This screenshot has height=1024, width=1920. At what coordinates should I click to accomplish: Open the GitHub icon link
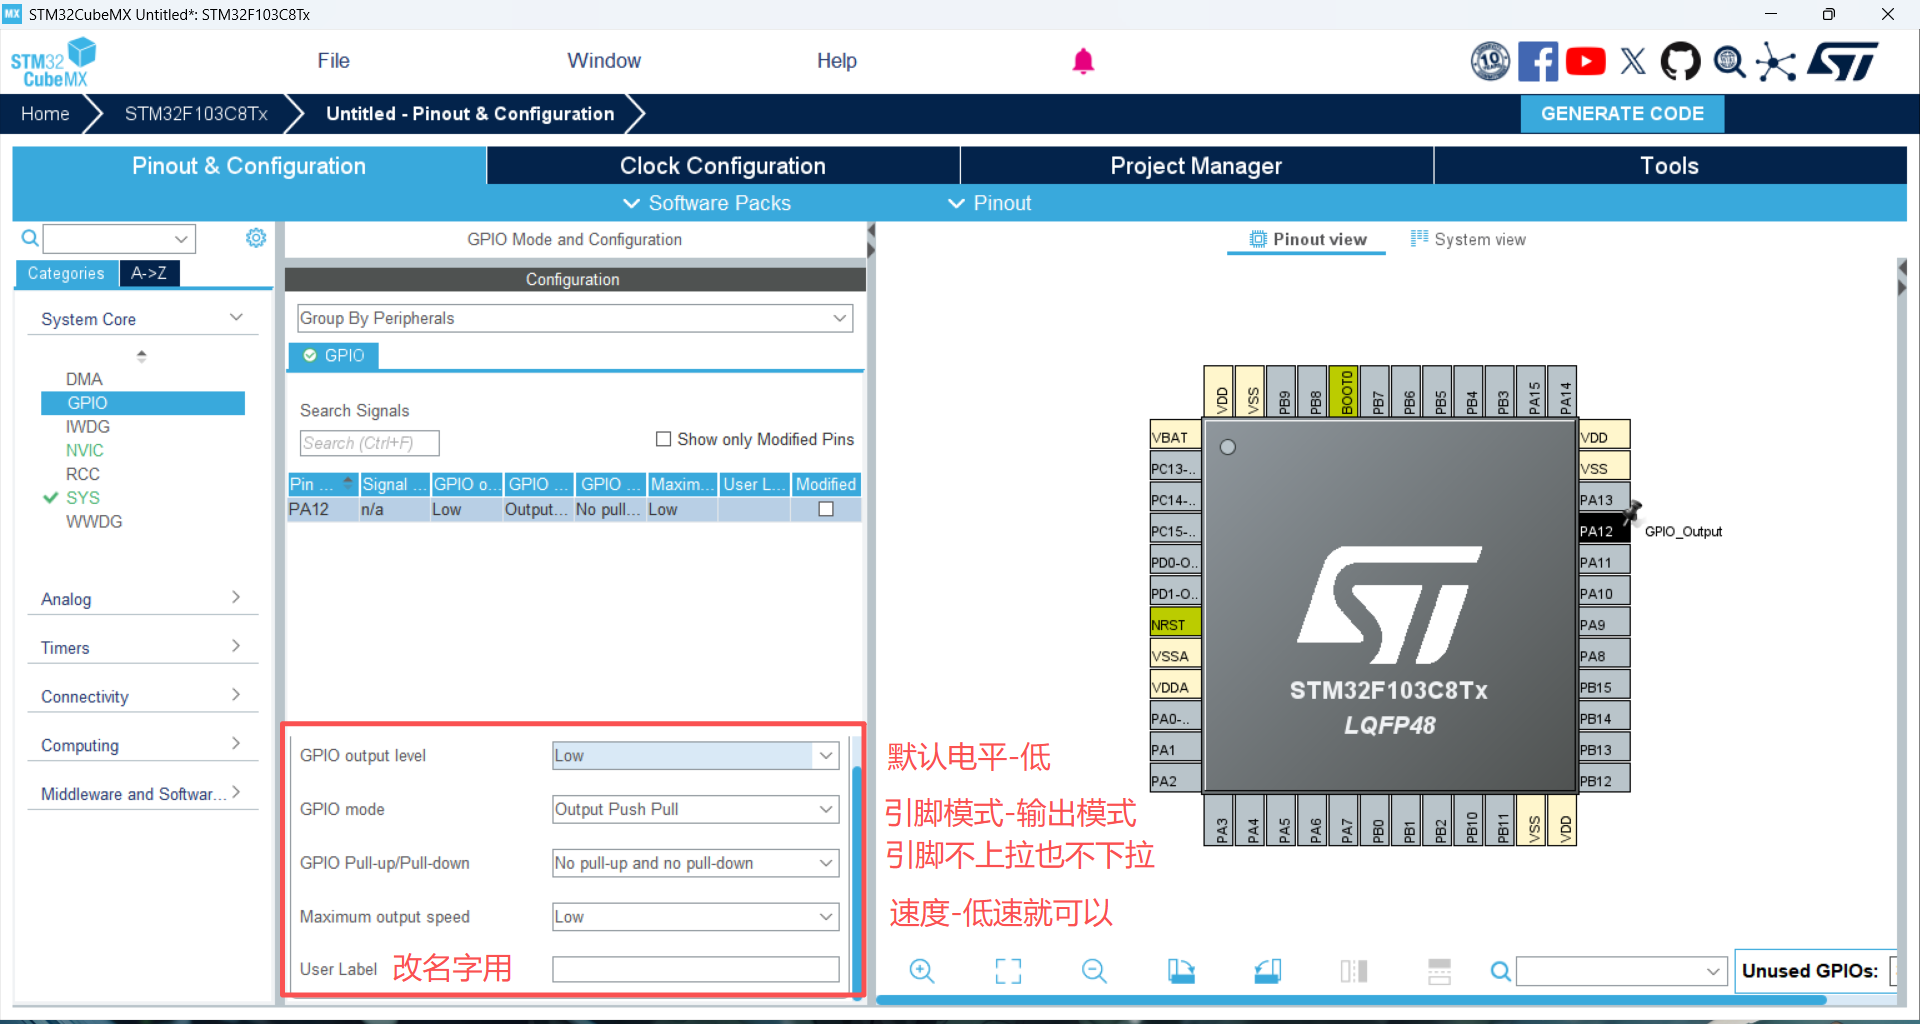click(1680, 62)
